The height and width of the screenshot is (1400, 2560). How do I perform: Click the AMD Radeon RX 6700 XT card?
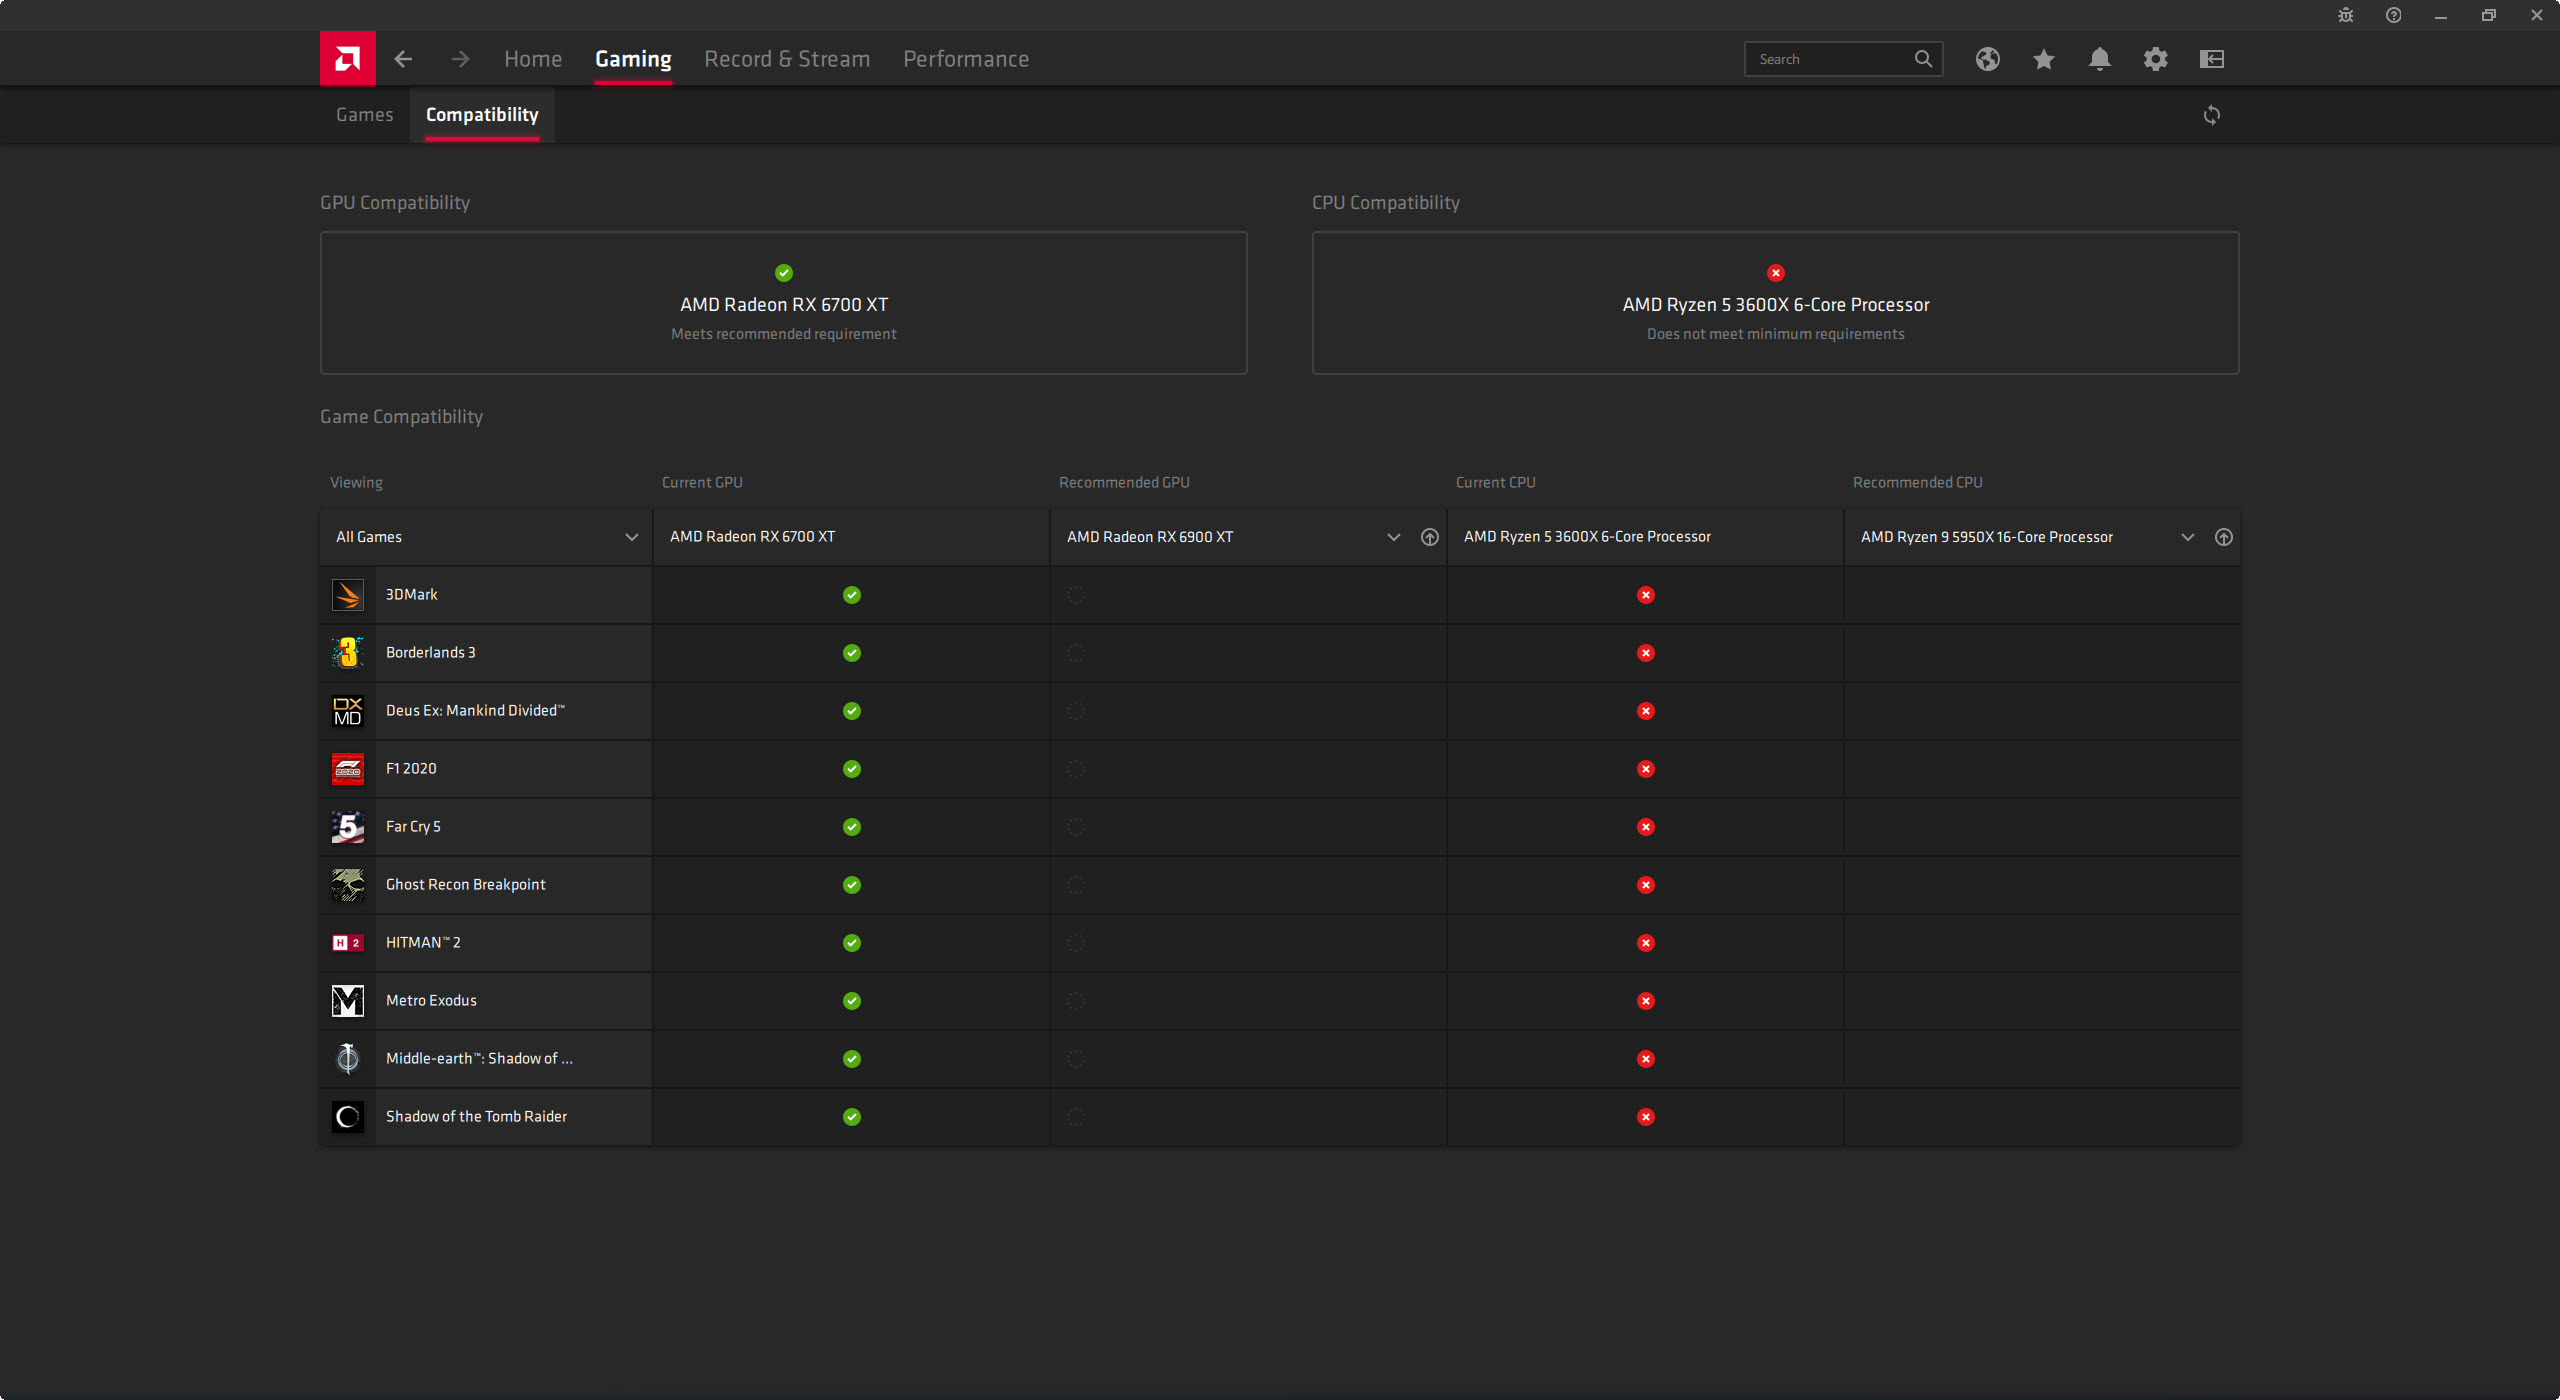(x=784, y=303)
